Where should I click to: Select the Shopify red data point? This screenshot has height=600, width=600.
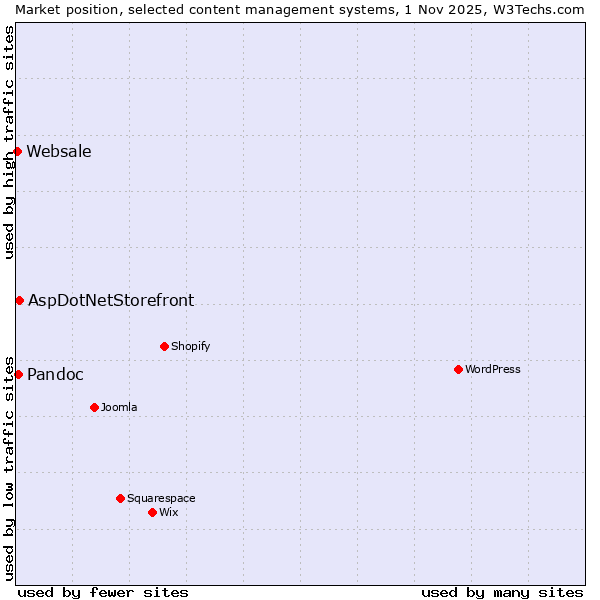tap(164, 346)
